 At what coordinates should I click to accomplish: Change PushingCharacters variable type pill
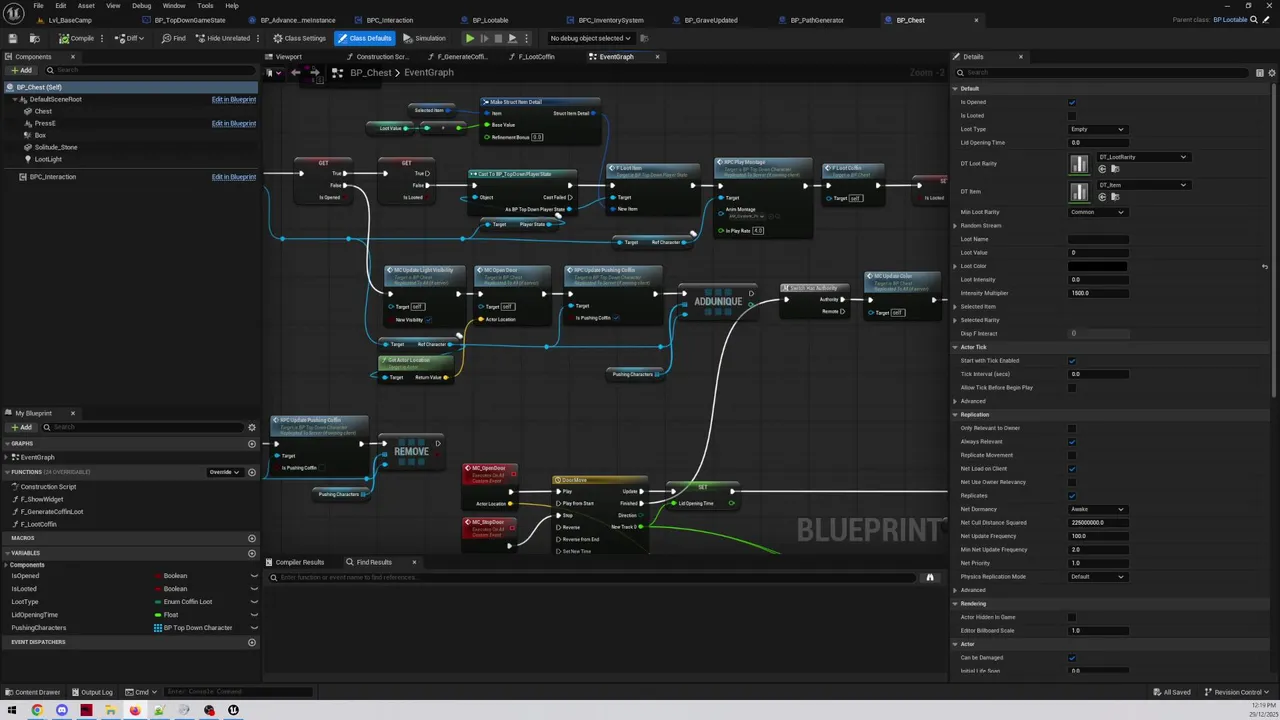point(193,628)
